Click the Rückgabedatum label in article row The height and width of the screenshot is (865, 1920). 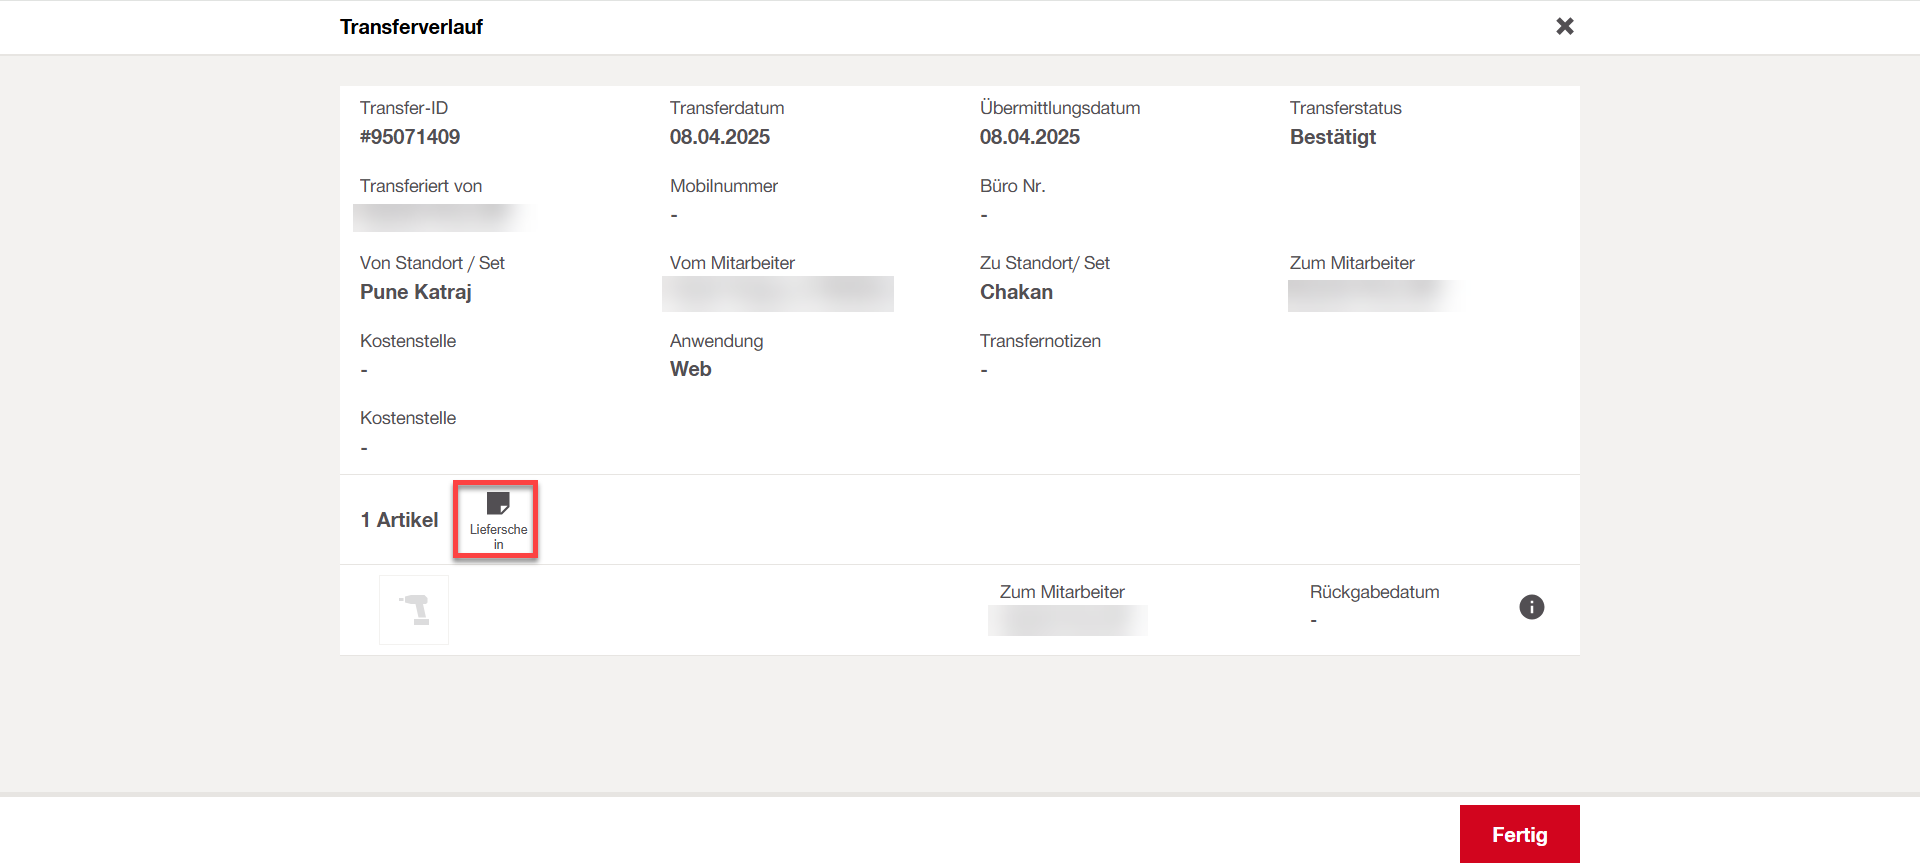1374,592
